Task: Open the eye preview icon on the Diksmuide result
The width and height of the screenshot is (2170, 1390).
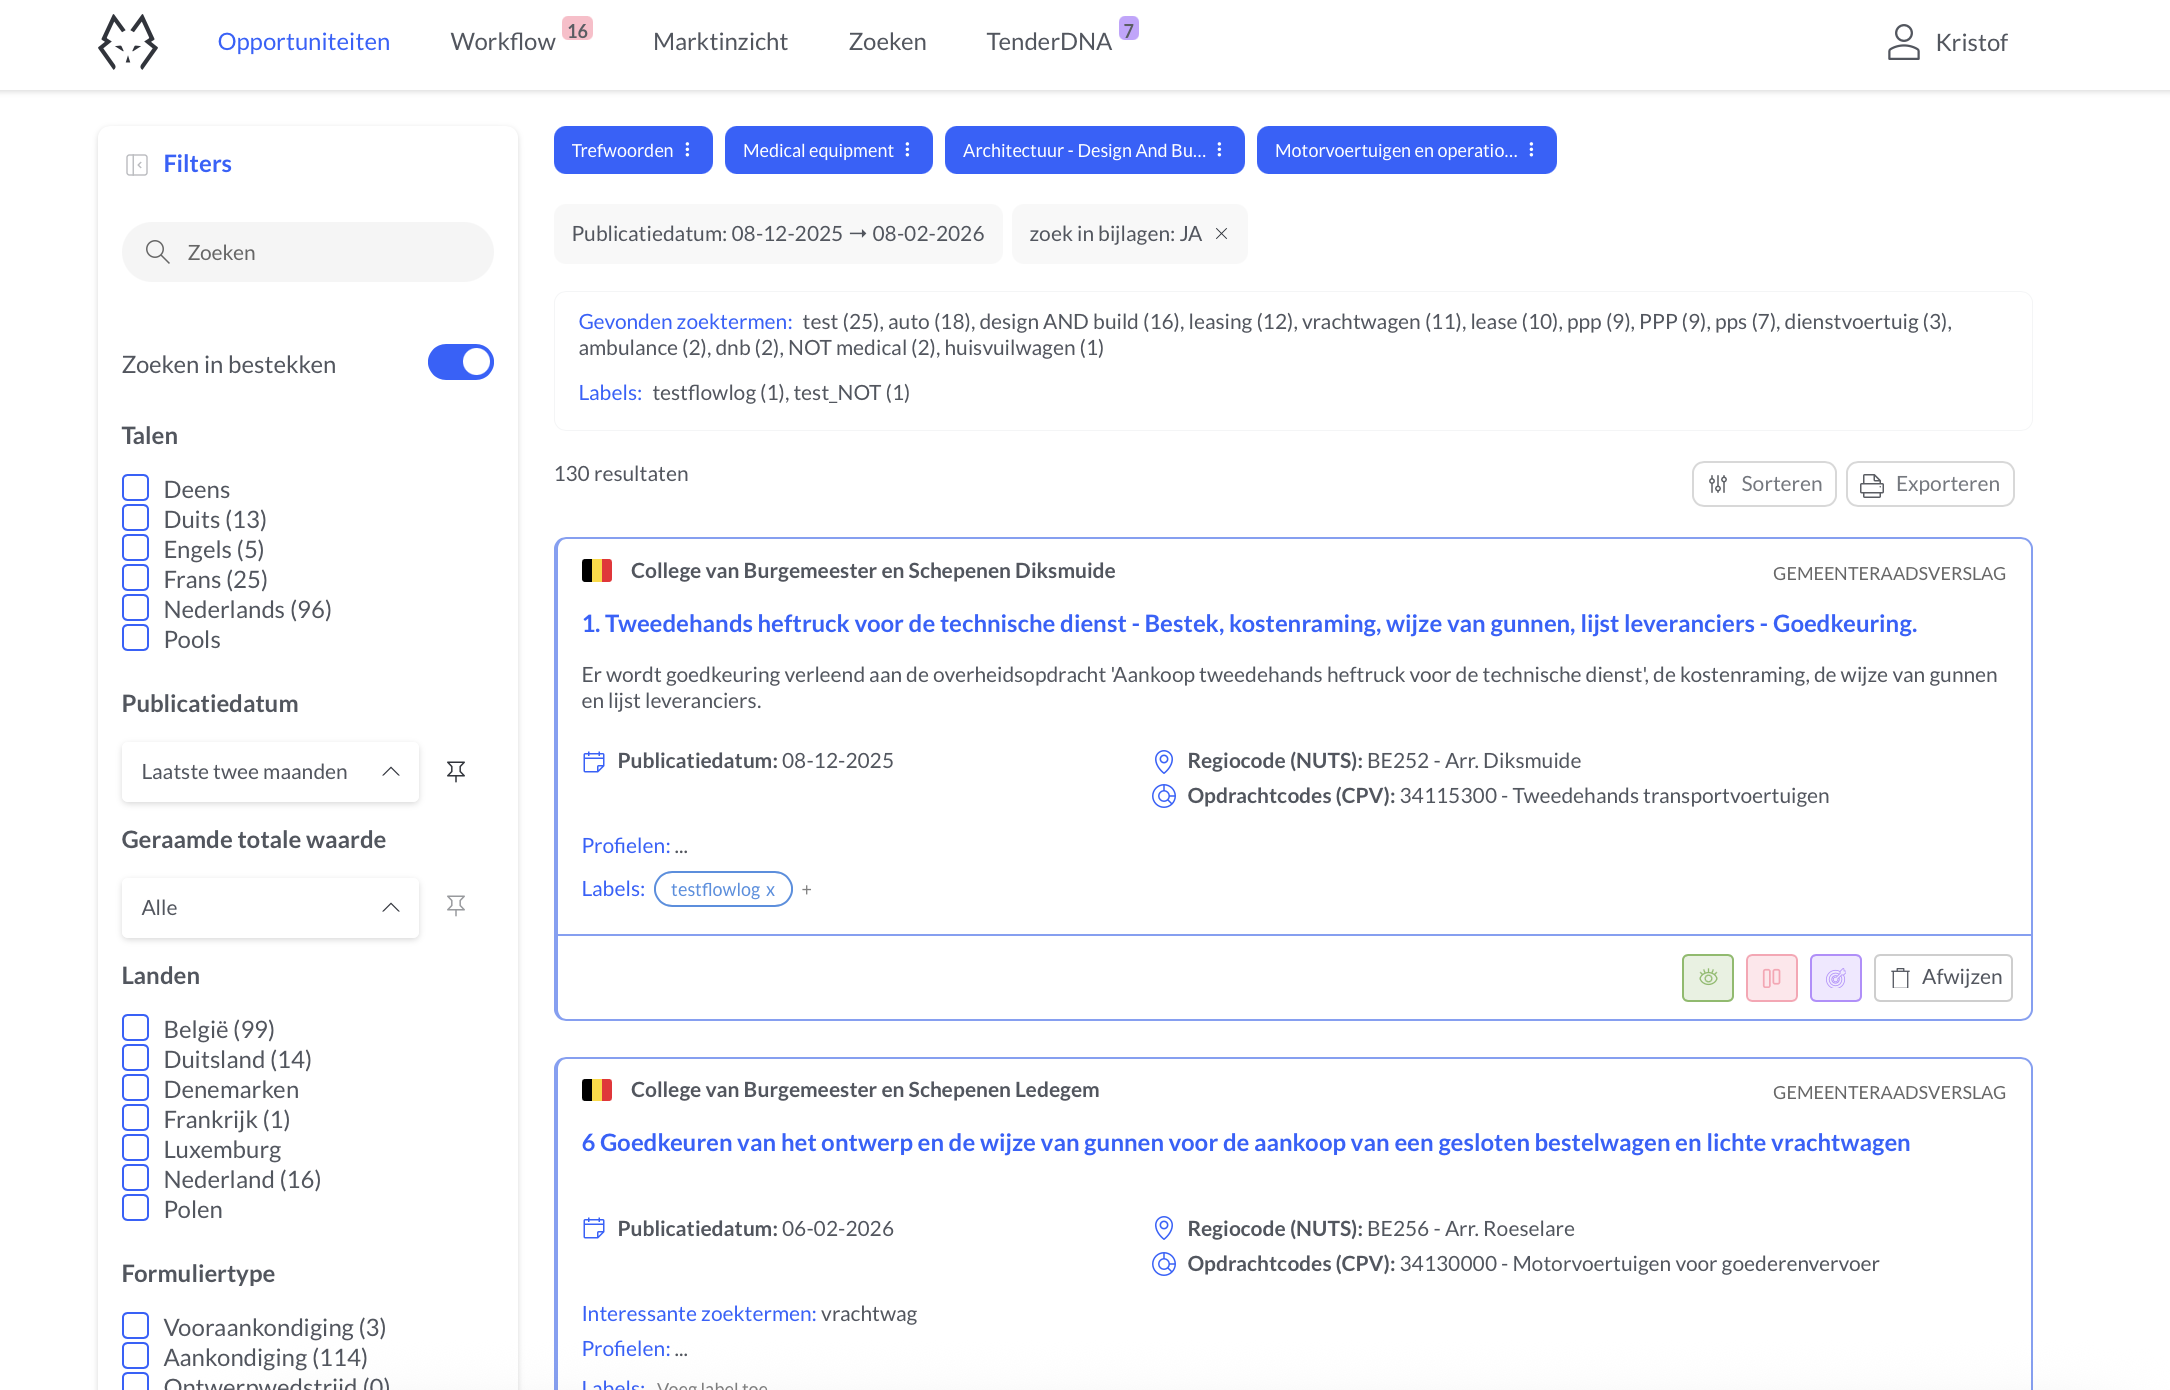Action: [1707, 977]
